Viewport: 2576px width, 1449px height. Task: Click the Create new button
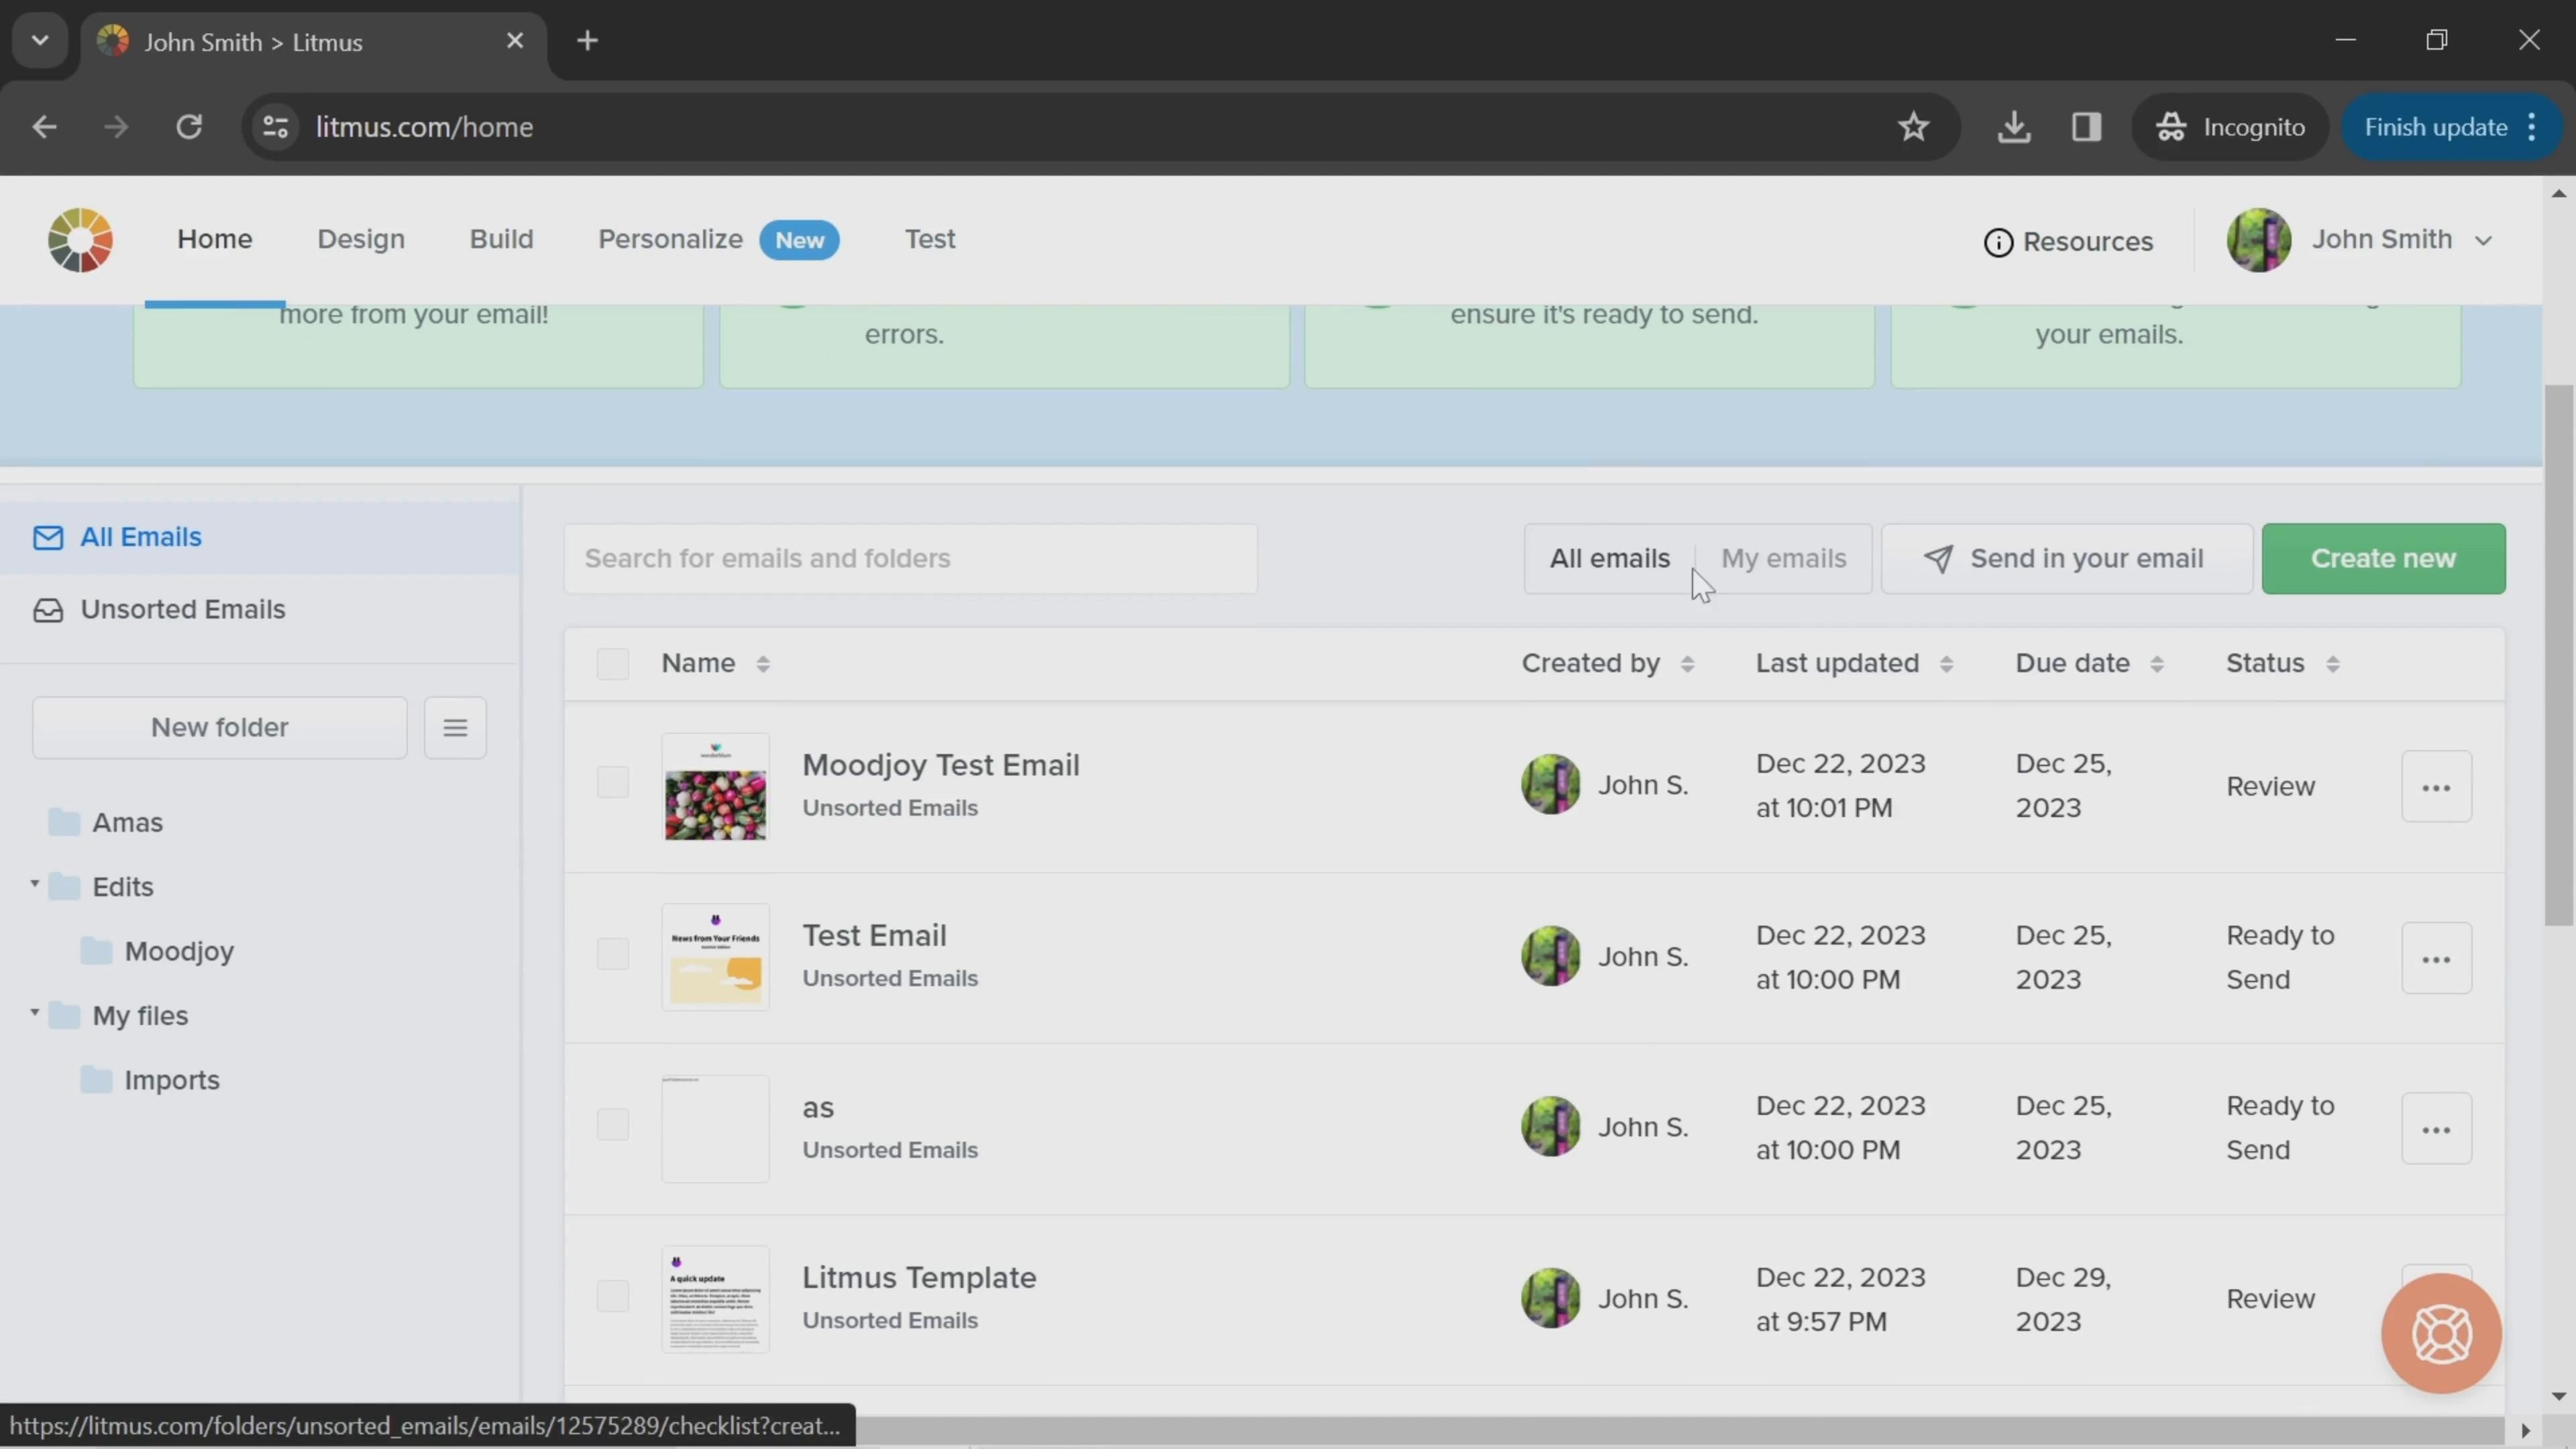click(x=2382, y=558)
